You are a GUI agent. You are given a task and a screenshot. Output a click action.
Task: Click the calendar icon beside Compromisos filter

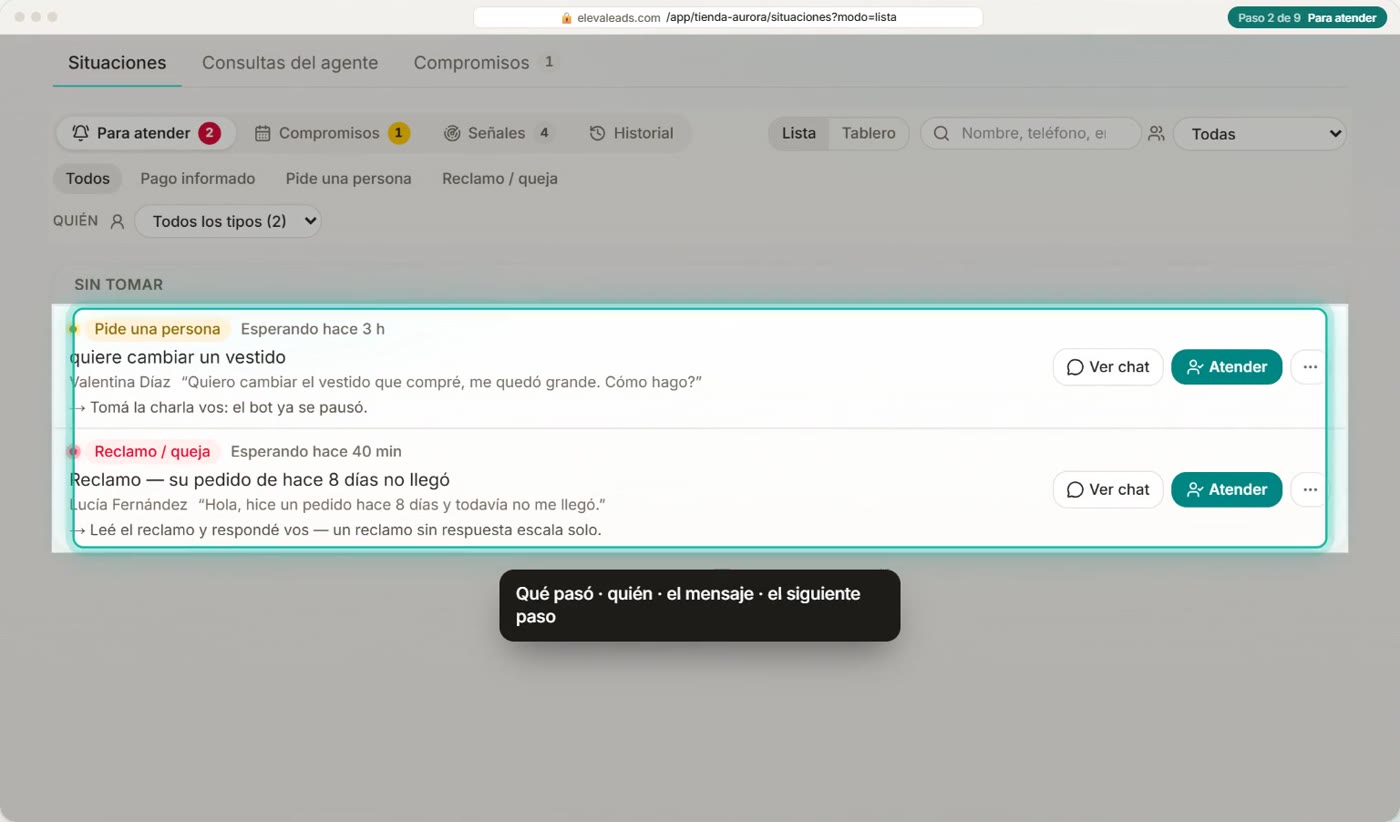tap(263, 133)
